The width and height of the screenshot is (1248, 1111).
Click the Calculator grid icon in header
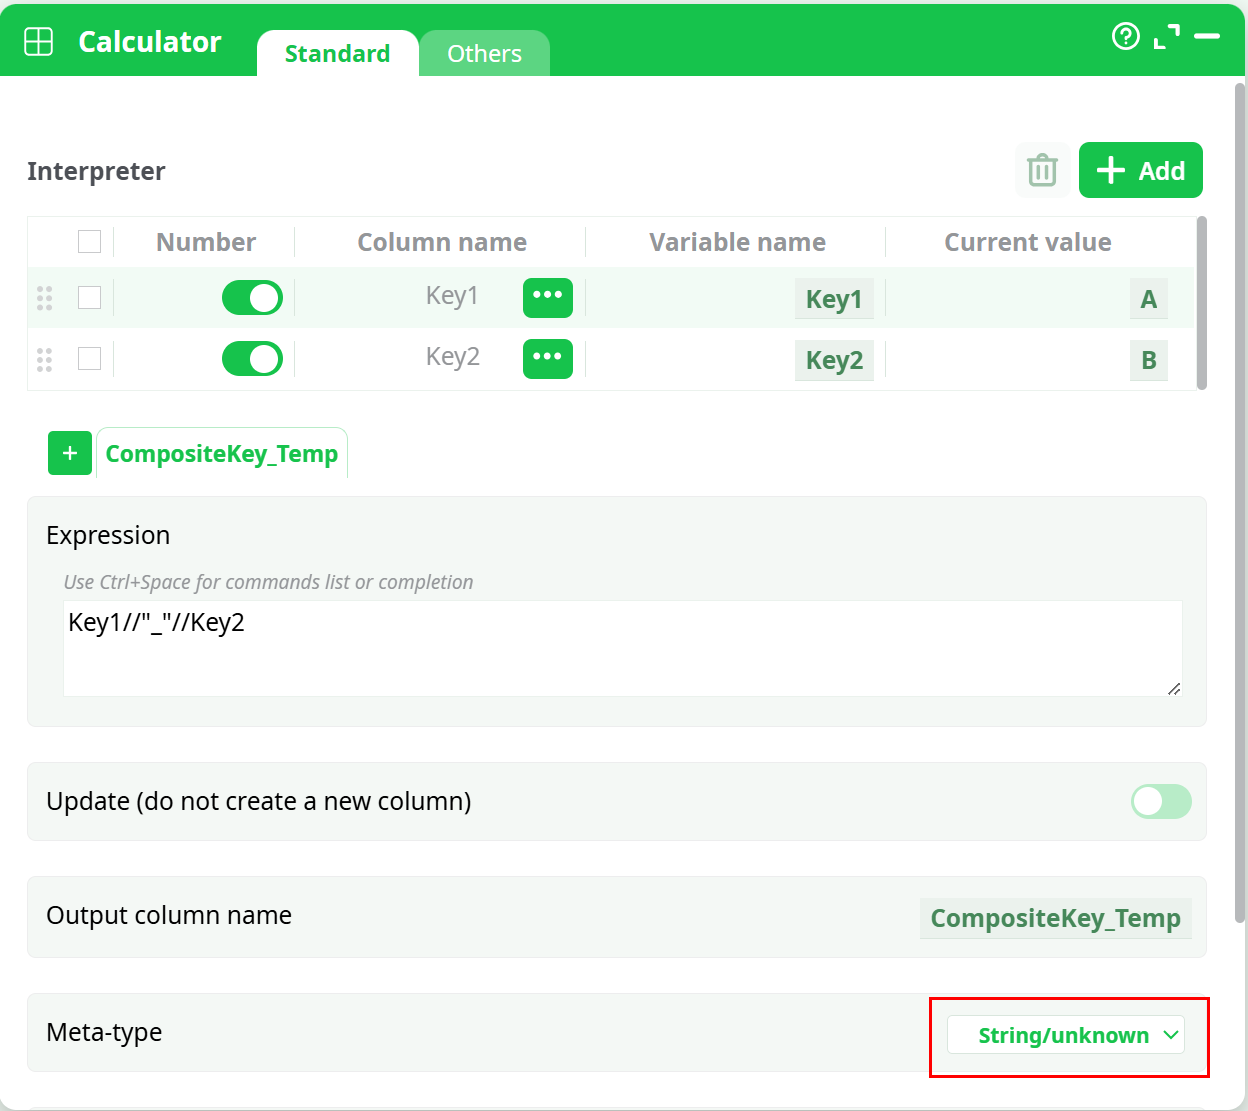pos(39,41)
